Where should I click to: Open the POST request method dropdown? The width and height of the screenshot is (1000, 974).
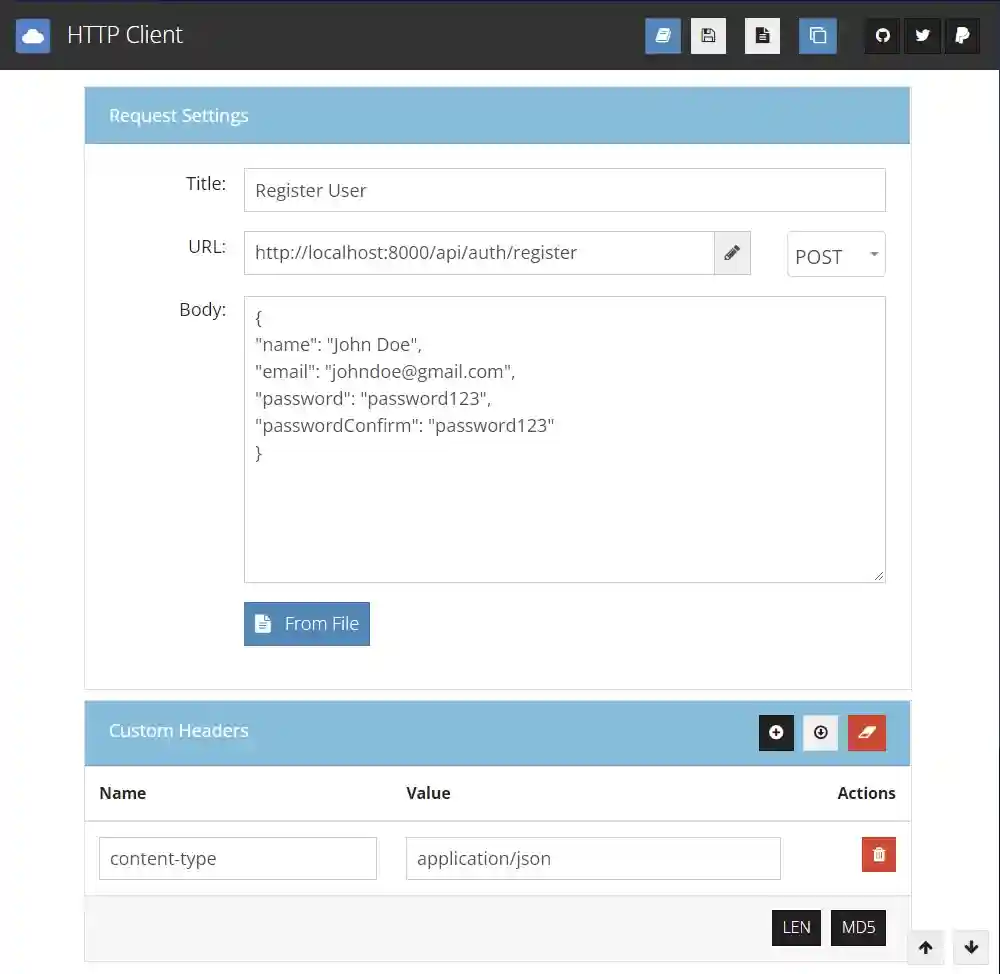(x=836, y=254)
